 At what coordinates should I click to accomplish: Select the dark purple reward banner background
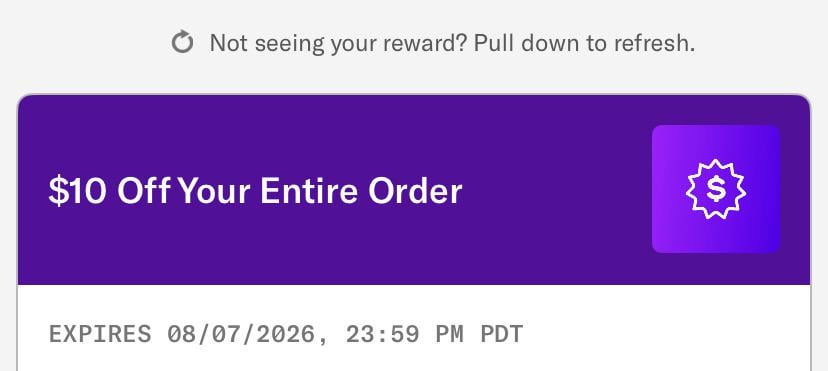click(414, 189)
